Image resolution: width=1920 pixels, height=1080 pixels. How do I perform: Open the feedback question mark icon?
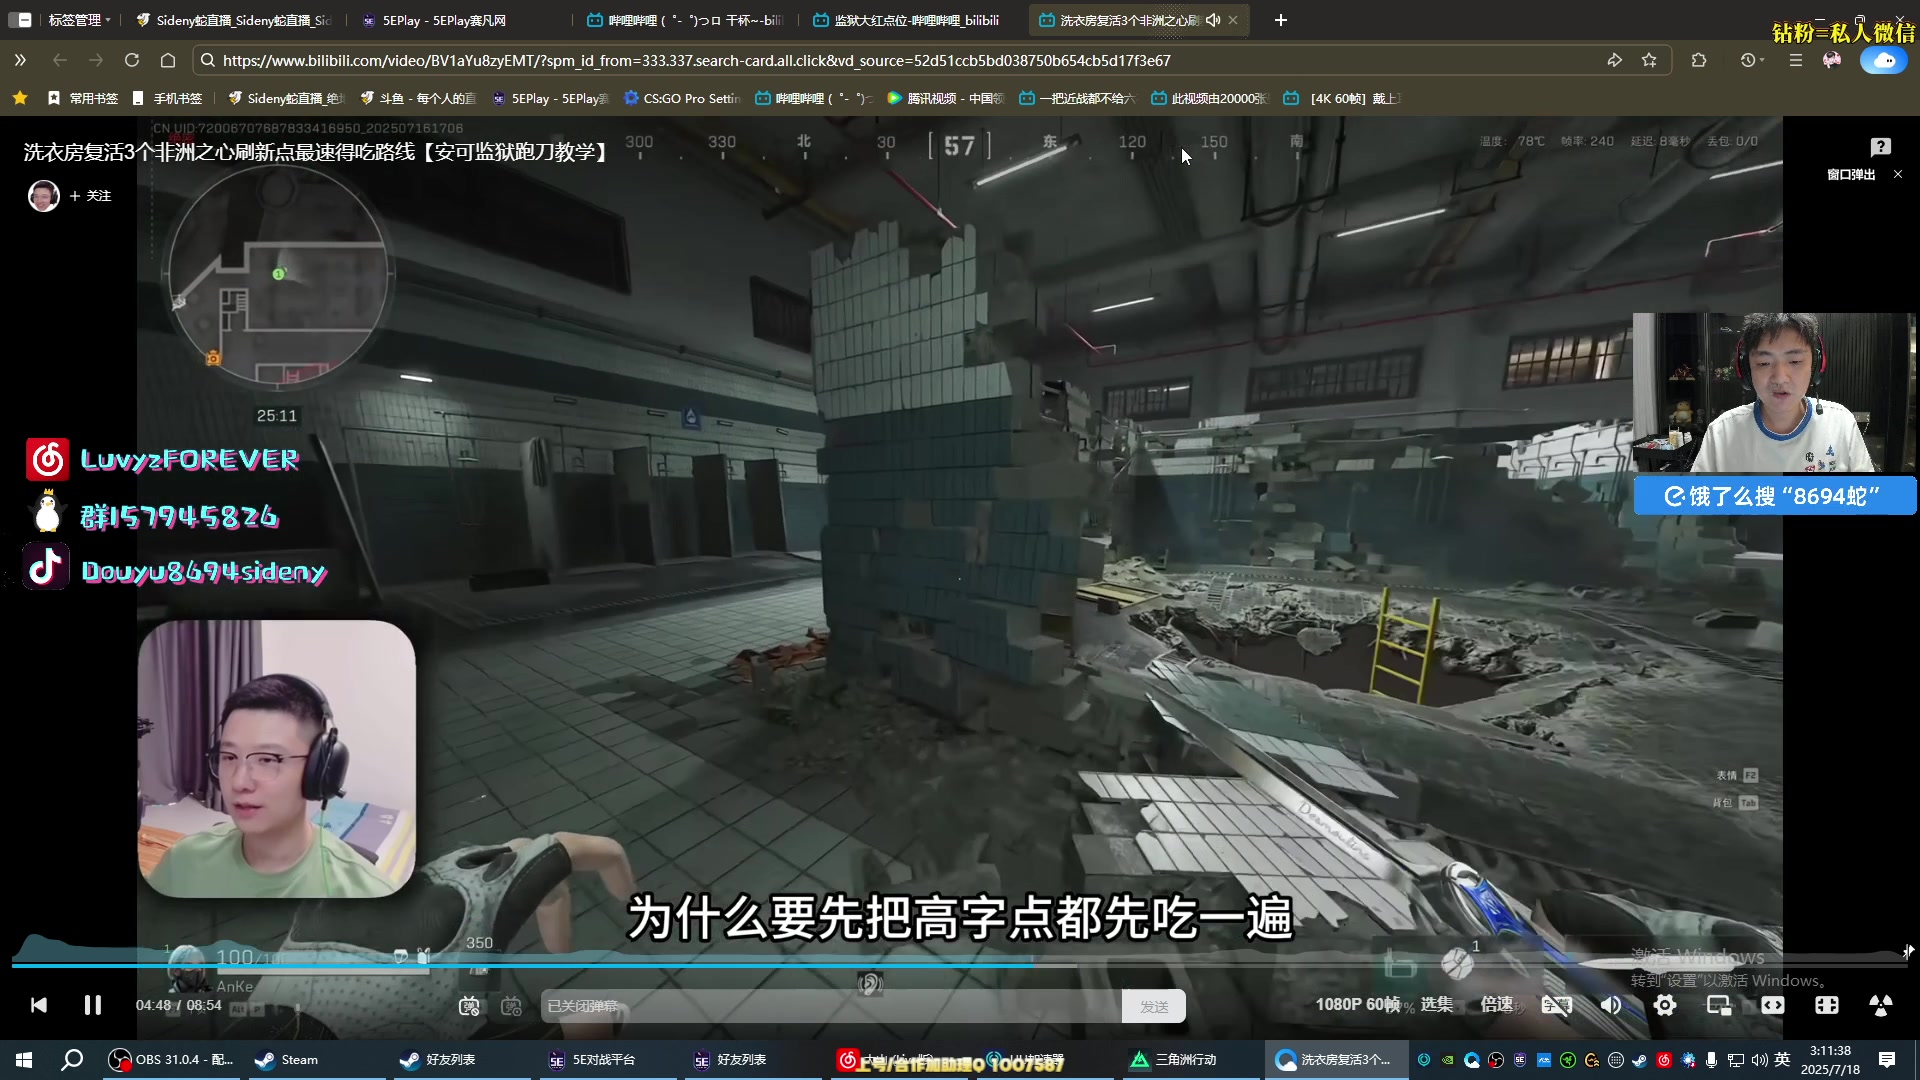click(x=1880, y=147)
